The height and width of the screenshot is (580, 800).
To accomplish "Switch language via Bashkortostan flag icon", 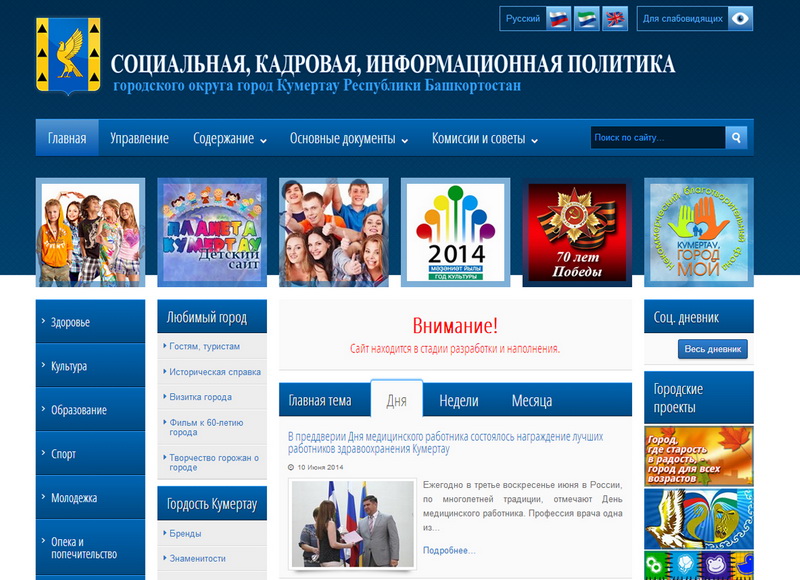I will click(586, 19).
